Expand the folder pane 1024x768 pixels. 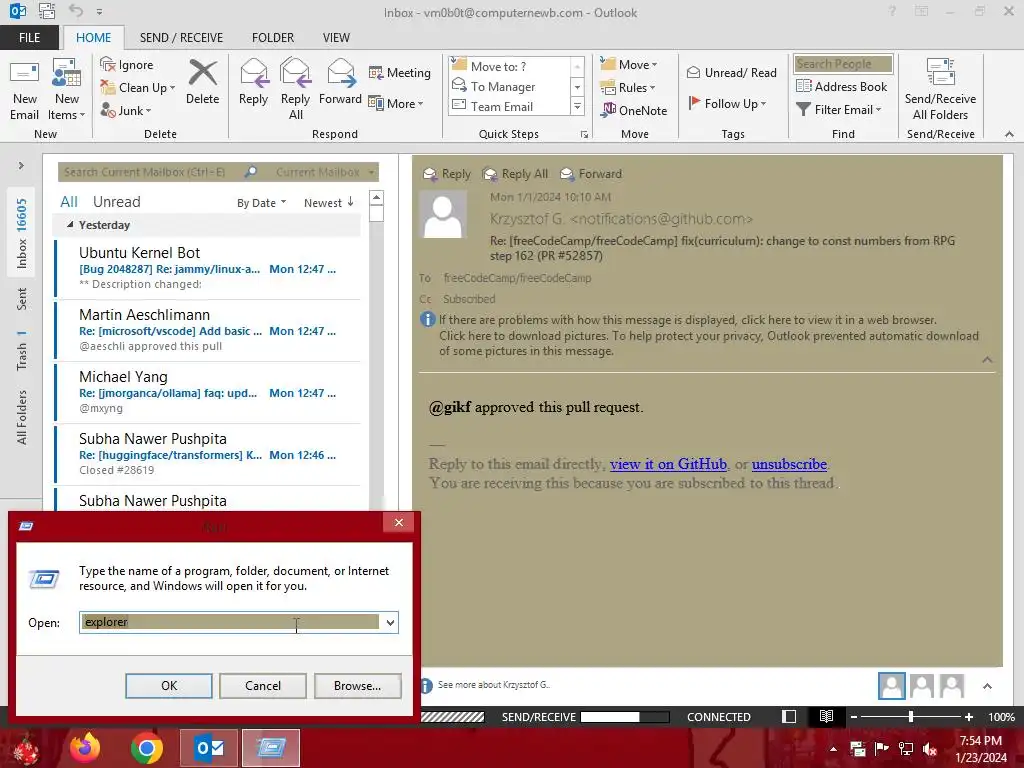coord(21,166)
